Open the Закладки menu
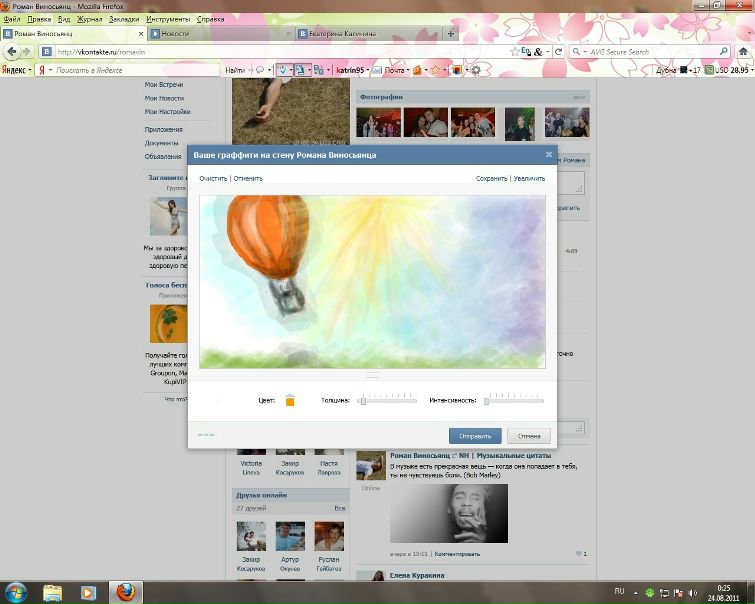This screenshot has height=604, width=755. pyautogui.click(x=124, y=19)
